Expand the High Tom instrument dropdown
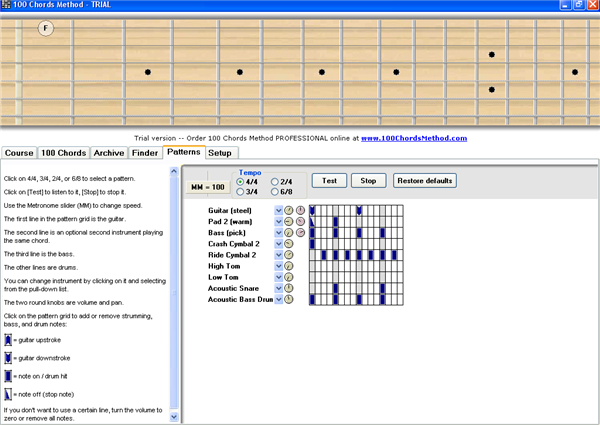Viewport: 600px width, 425px height. pyautogui.click(x=278, y=265)
